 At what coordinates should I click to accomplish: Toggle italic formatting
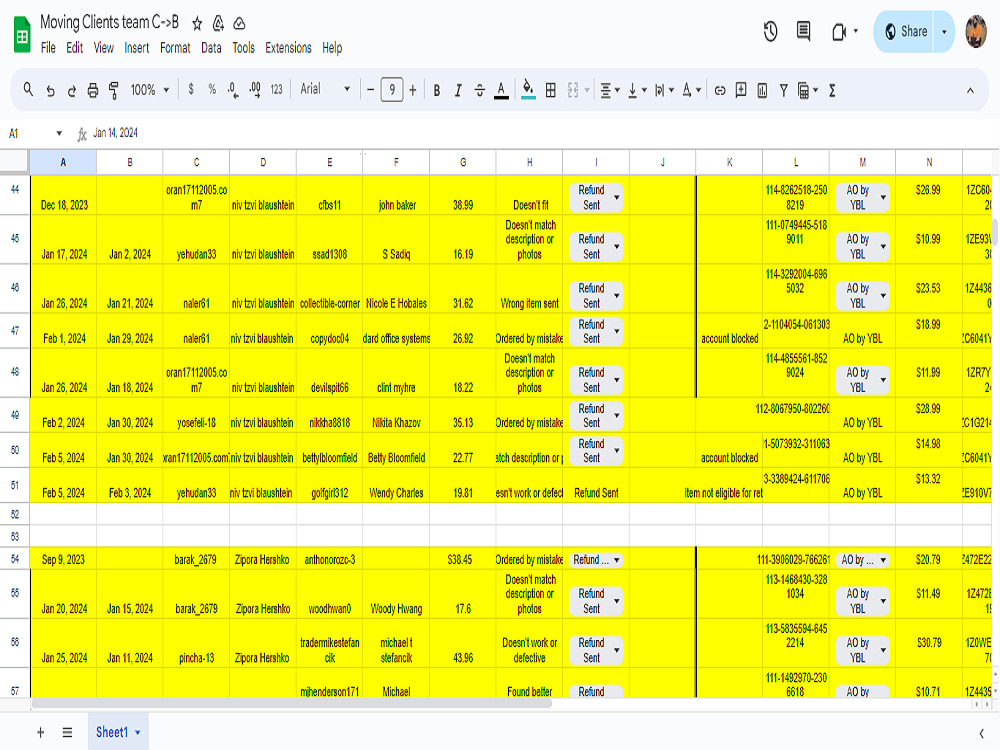point(458,91)
